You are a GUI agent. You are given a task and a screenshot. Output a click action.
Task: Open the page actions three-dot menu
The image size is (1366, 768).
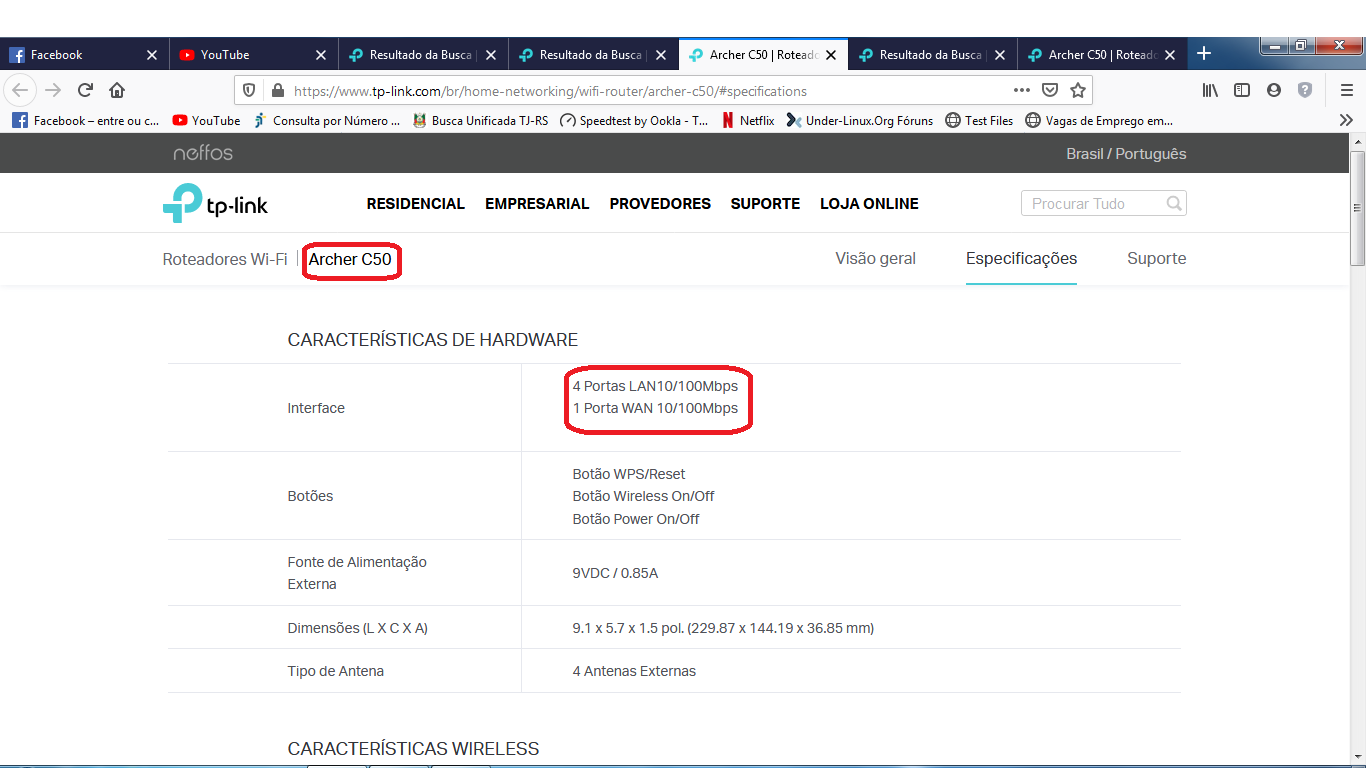tap(1021, 90)
